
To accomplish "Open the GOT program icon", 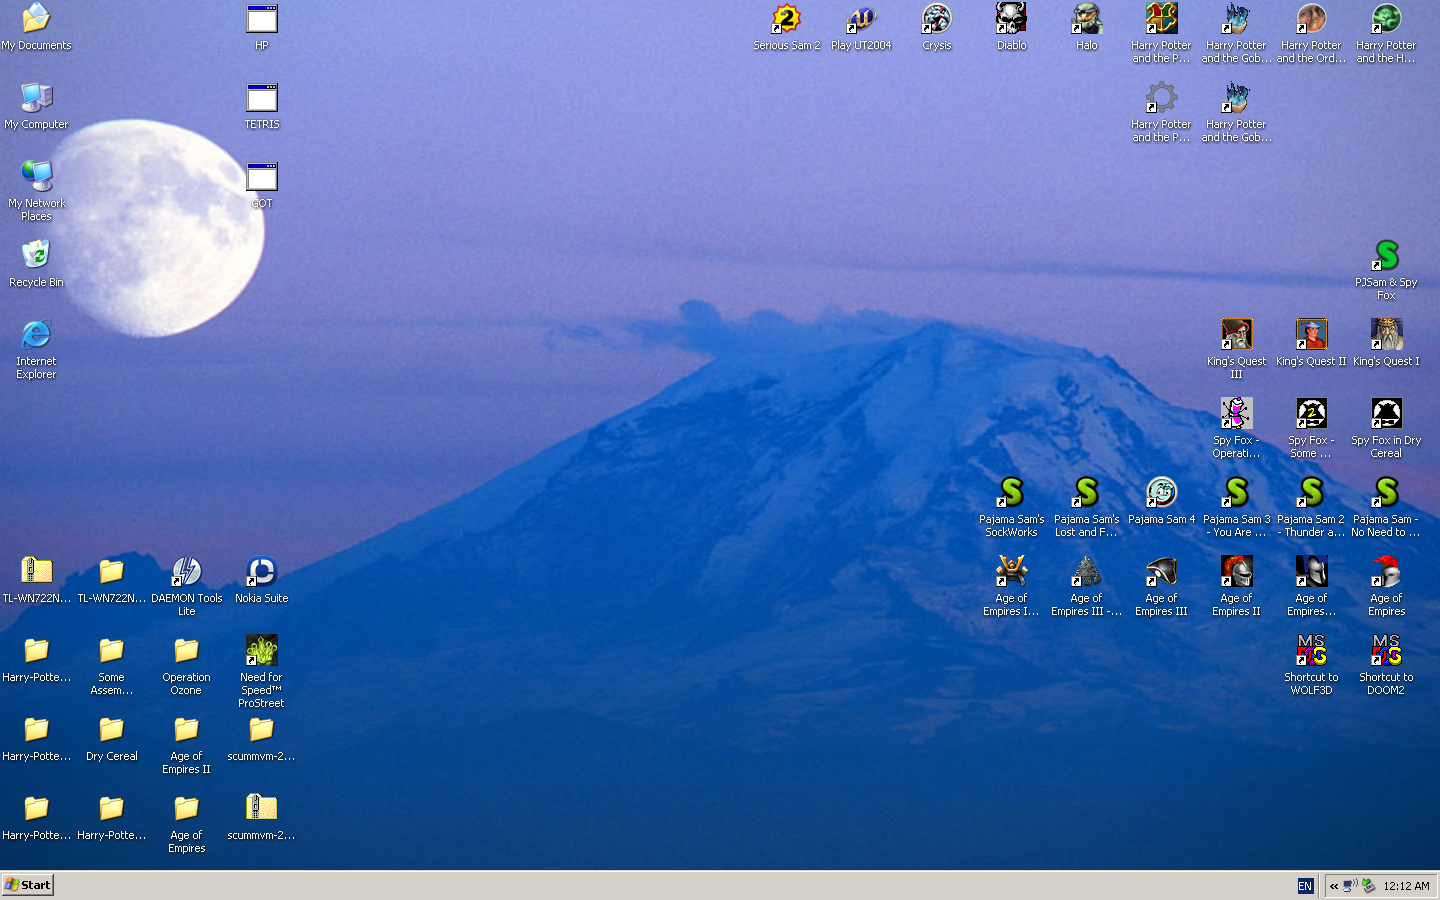I will coord(261,185).
